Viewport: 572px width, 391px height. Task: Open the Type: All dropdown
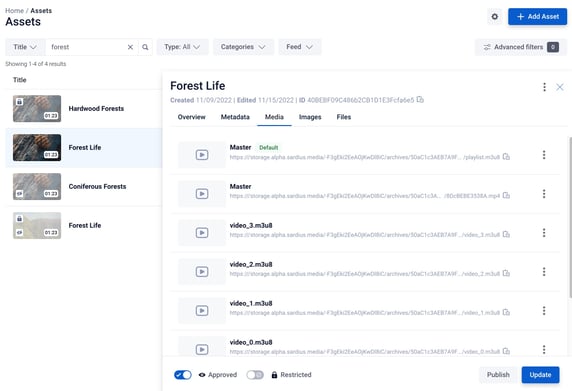(x=182, y=47)
